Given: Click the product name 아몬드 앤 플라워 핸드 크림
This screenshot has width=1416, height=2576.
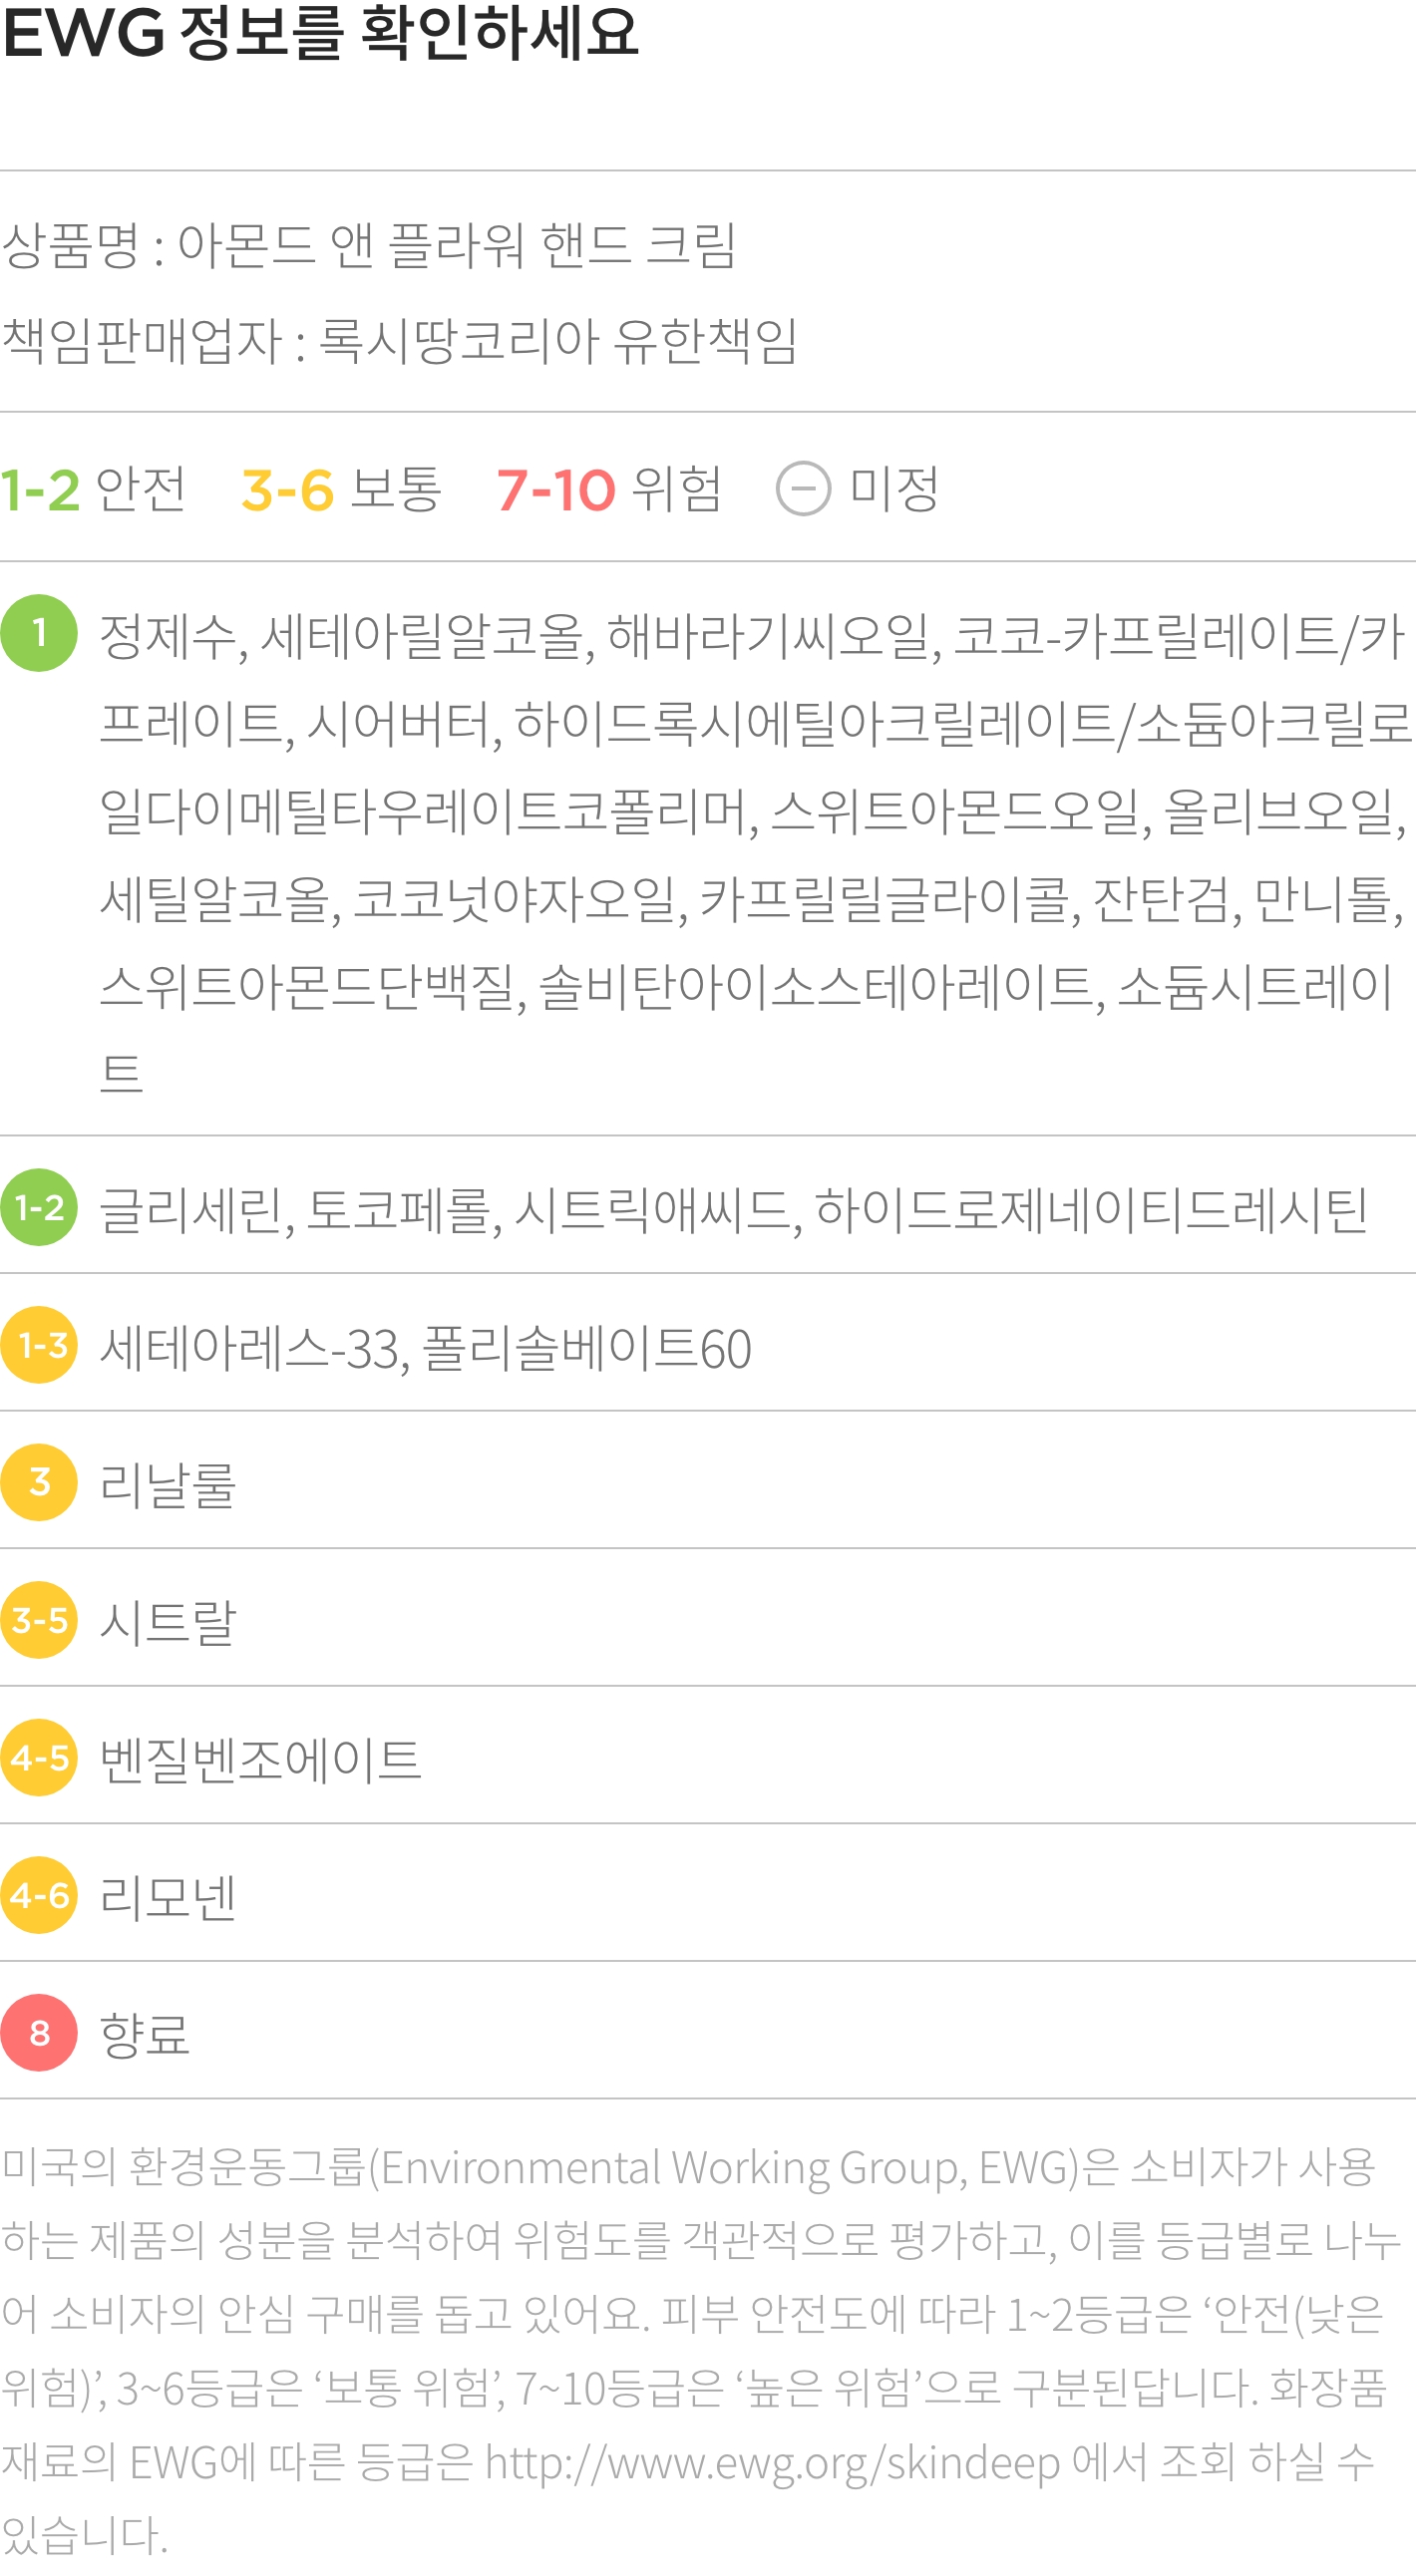Looking at the screenshot, I should (x=457, y=245).
